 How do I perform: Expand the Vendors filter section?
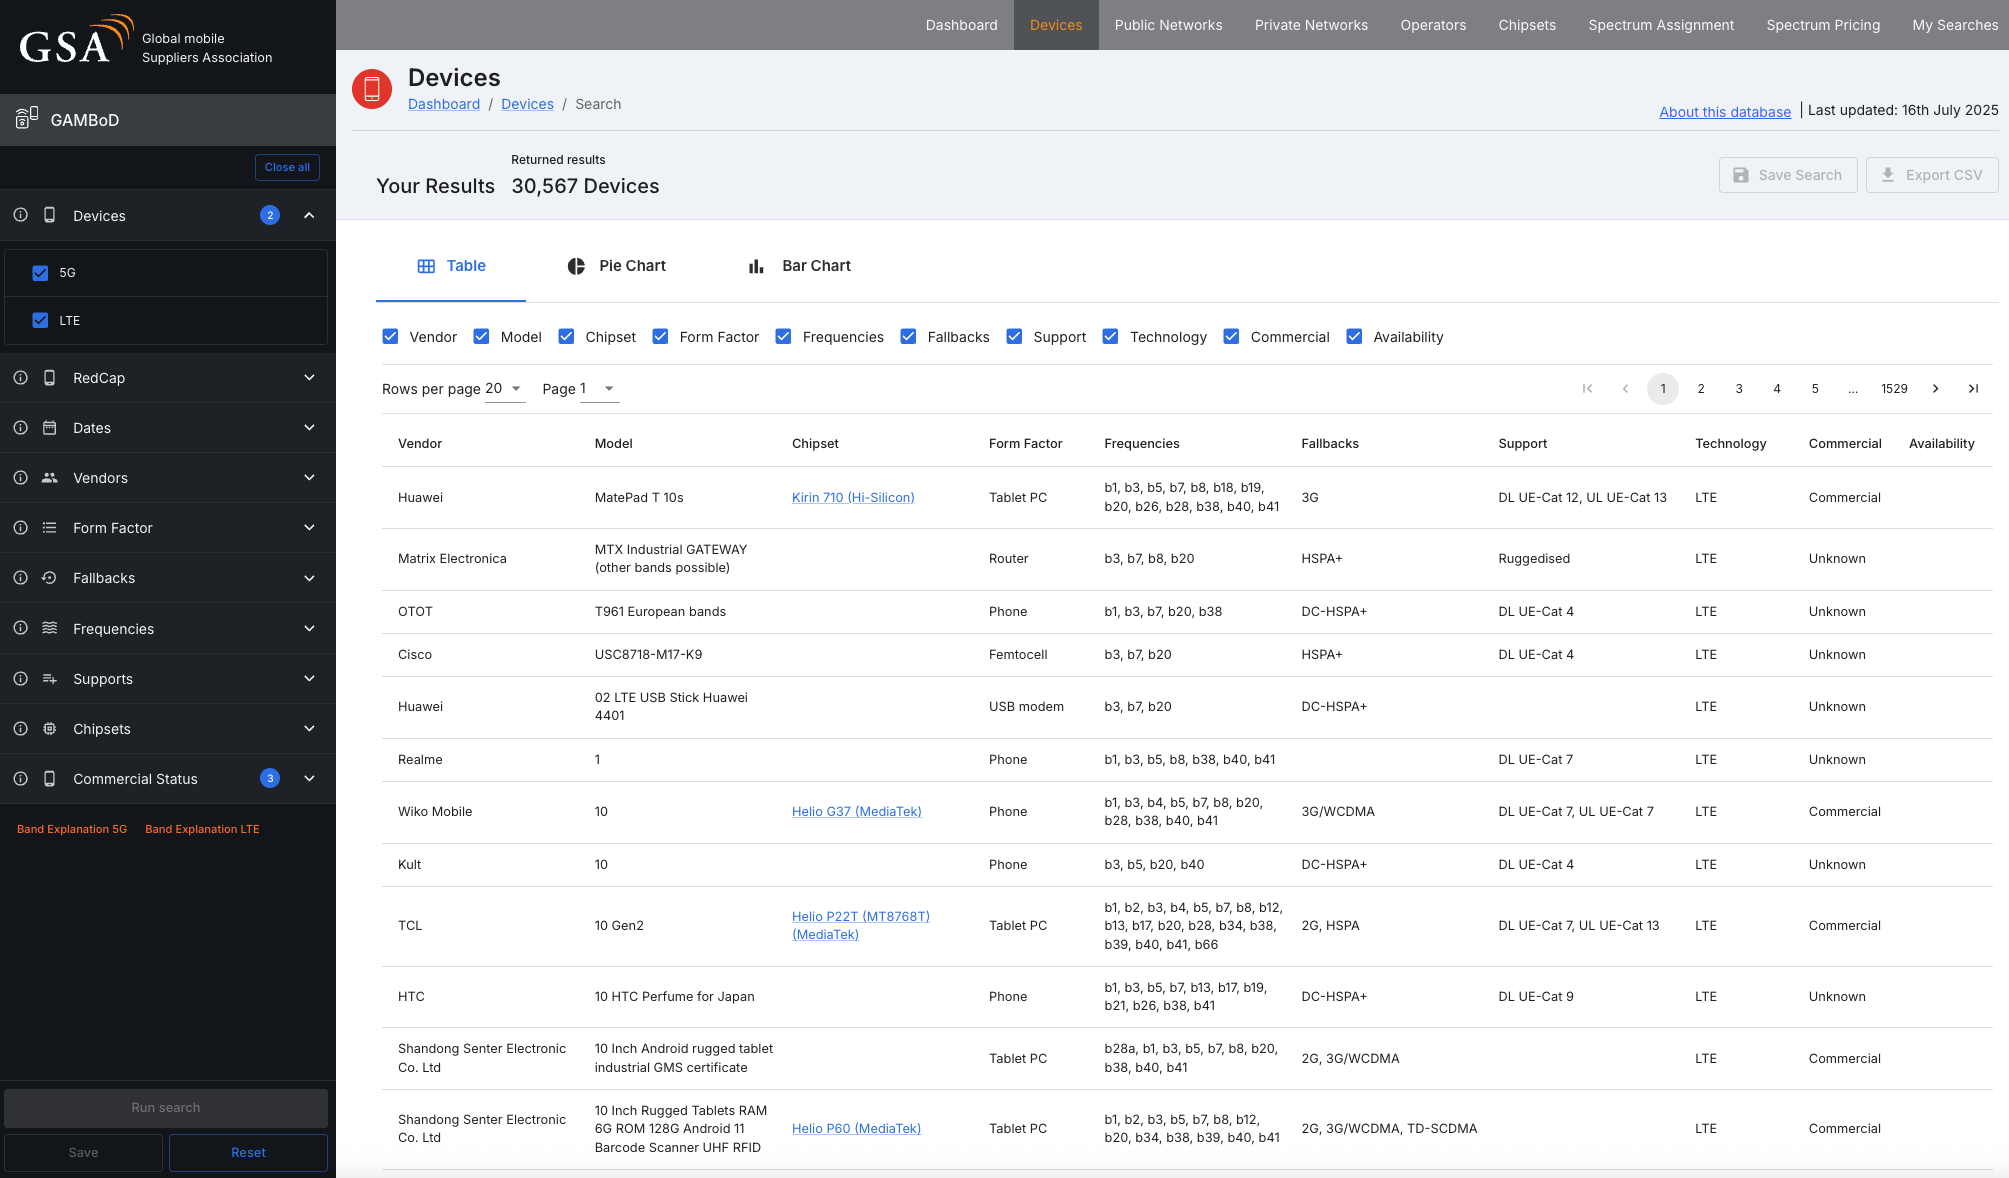coord(309,478)
